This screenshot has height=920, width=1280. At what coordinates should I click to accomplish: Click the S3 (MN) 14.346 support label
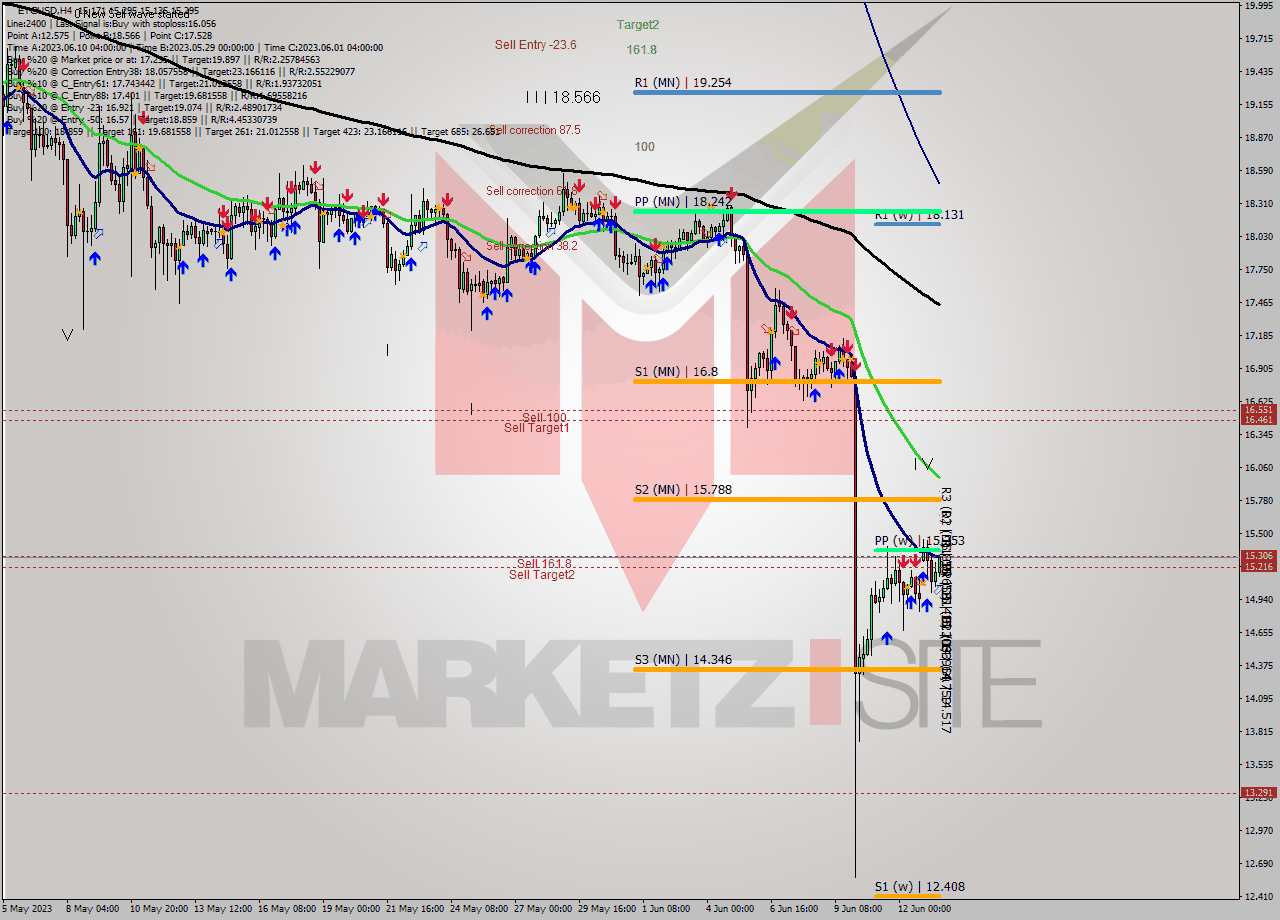(684, 660)
